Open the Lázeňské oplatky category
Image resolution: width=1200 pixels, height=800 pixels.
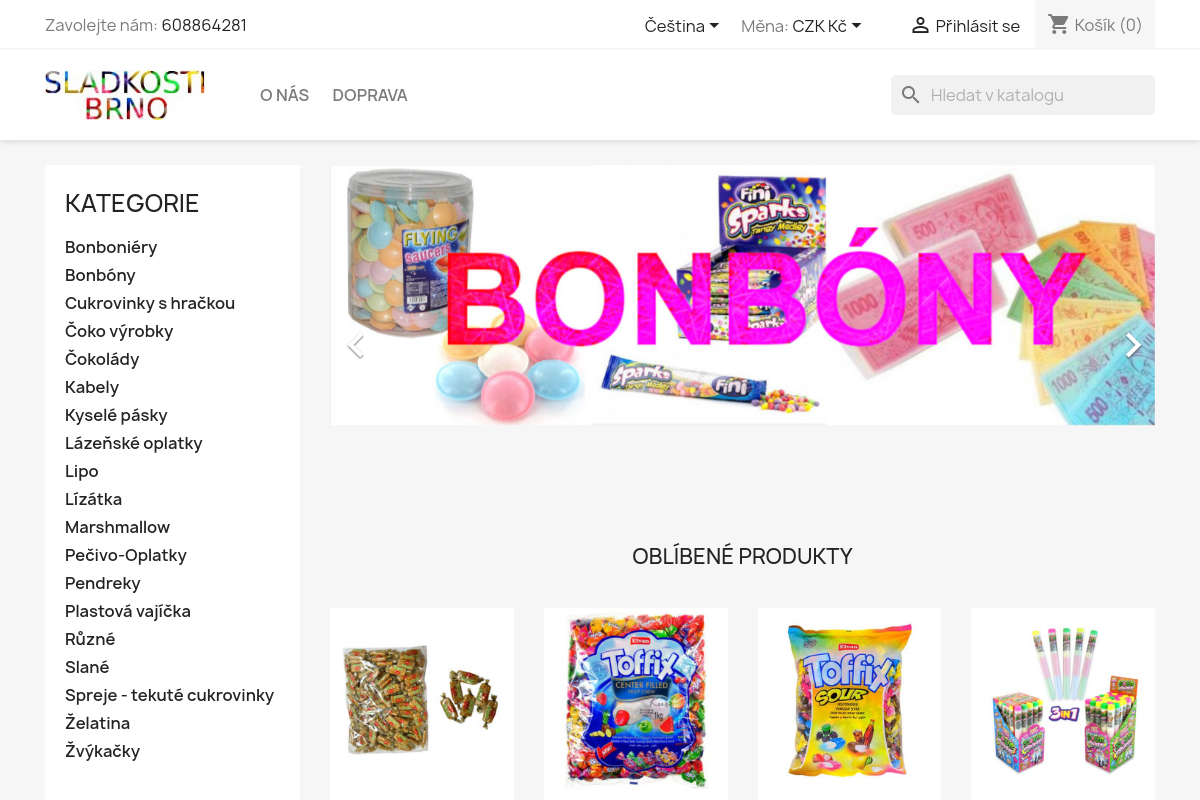coord(134,443)
